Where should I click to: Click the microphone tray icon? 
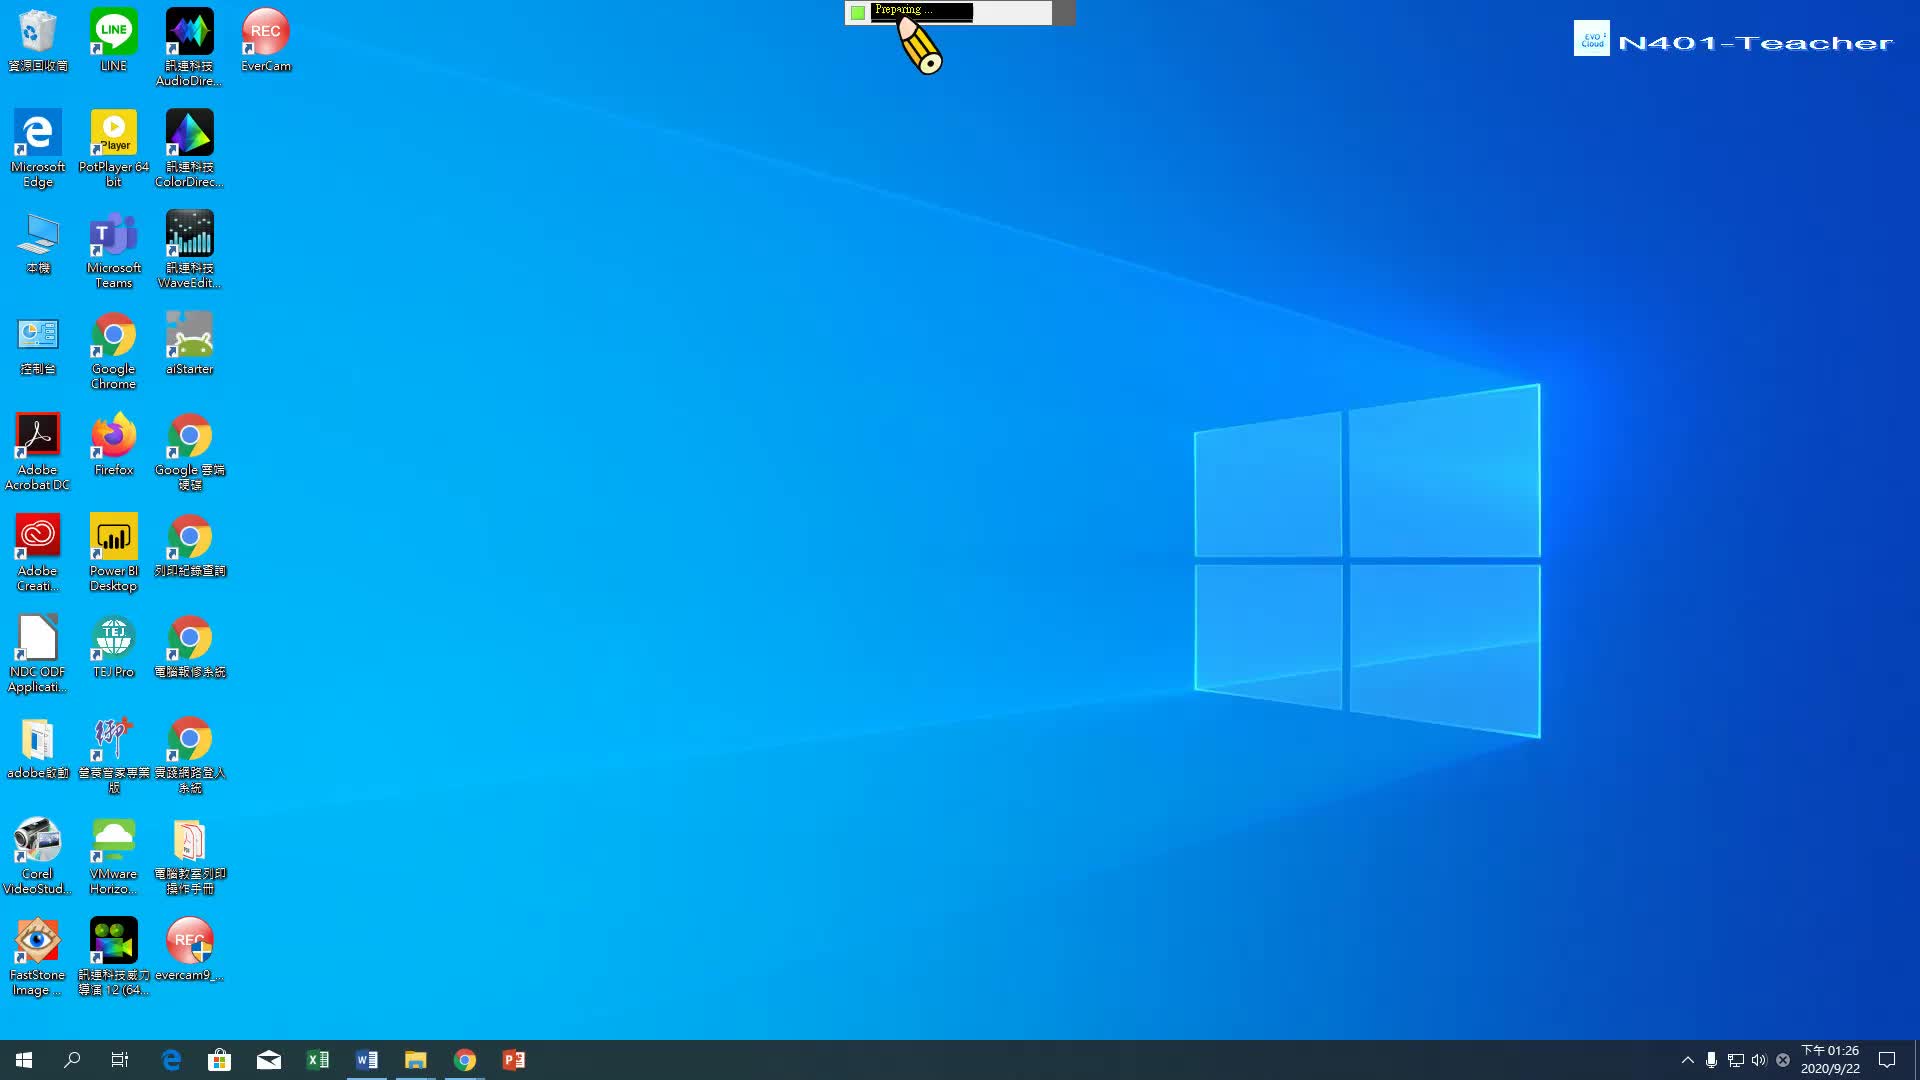1711,1060
